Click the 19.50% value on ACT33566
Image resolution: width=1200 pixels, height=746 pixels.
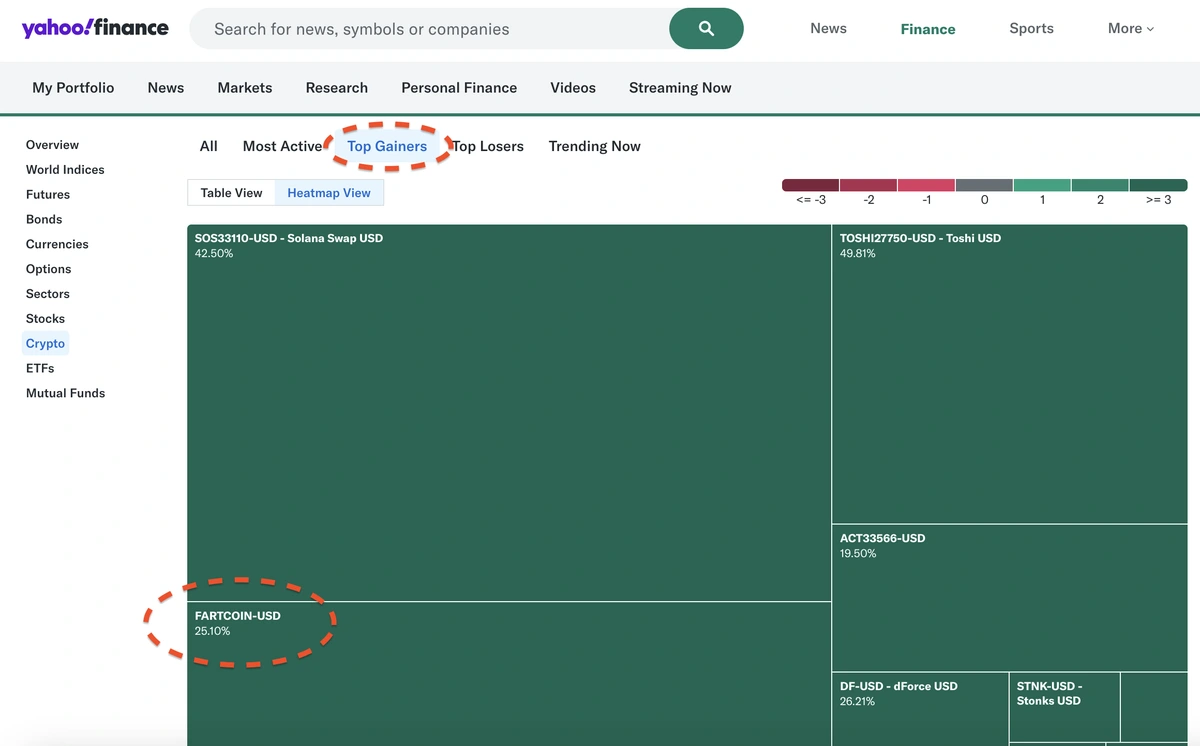858,554
